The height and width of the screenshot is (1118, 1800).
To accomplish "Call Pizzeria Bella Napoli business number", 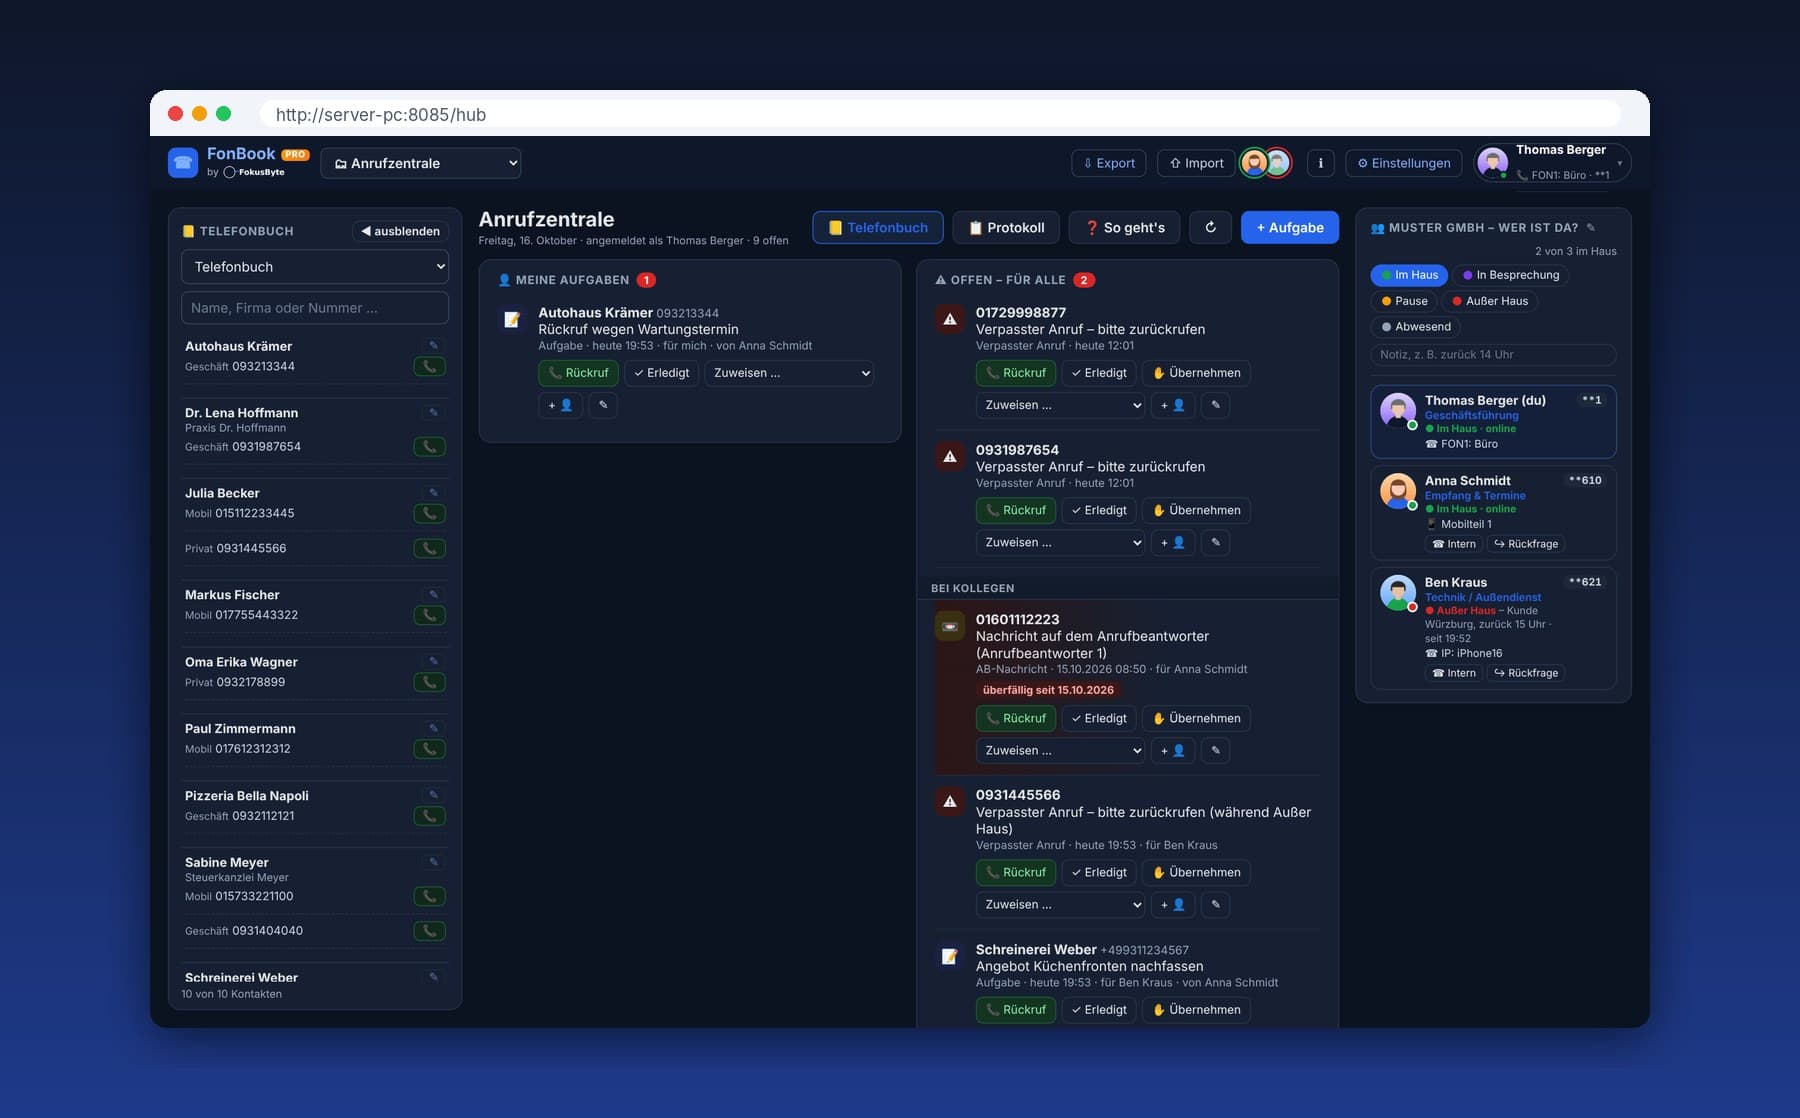I will tap(429, 816).
